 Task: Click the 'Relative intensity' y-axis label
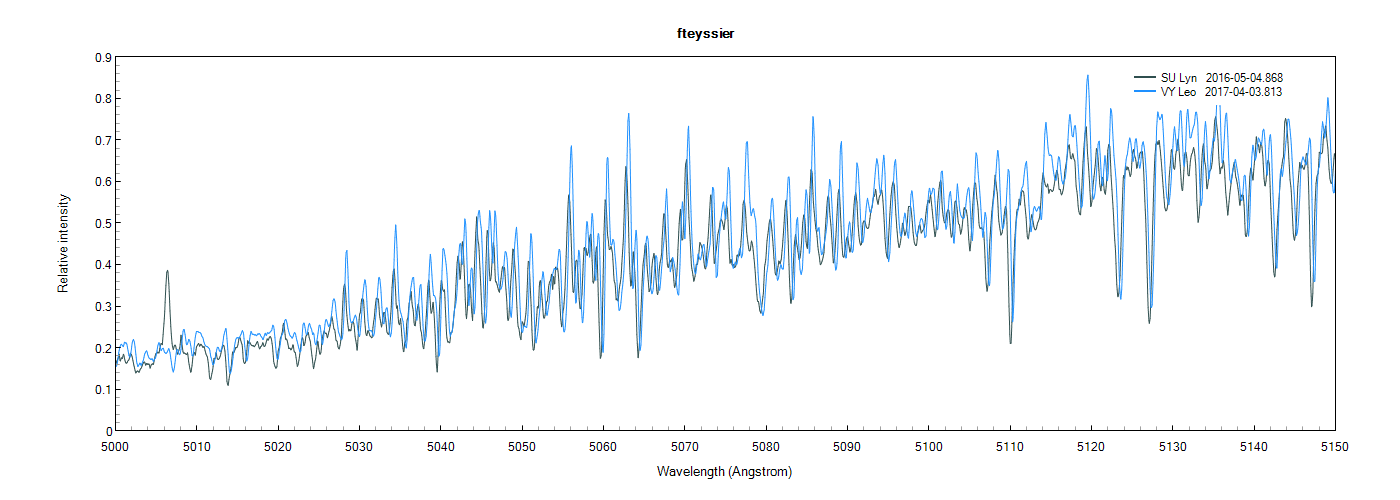63,244
